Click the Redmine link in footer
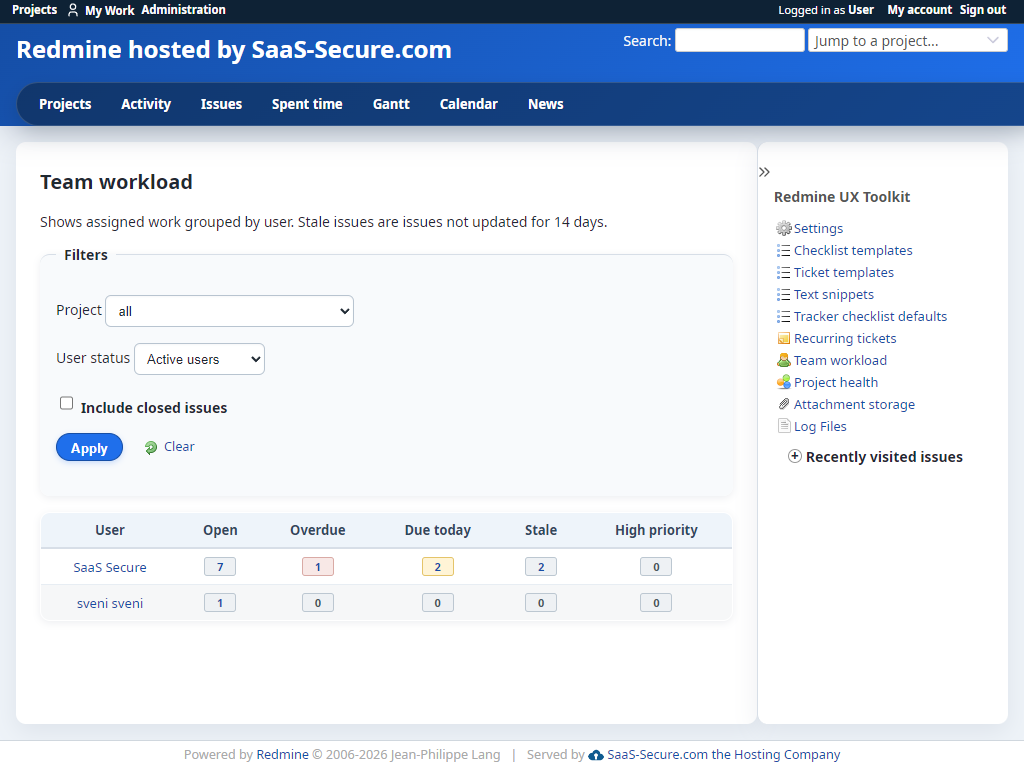This screenshot has width=1024, height=768. point(282,755)
